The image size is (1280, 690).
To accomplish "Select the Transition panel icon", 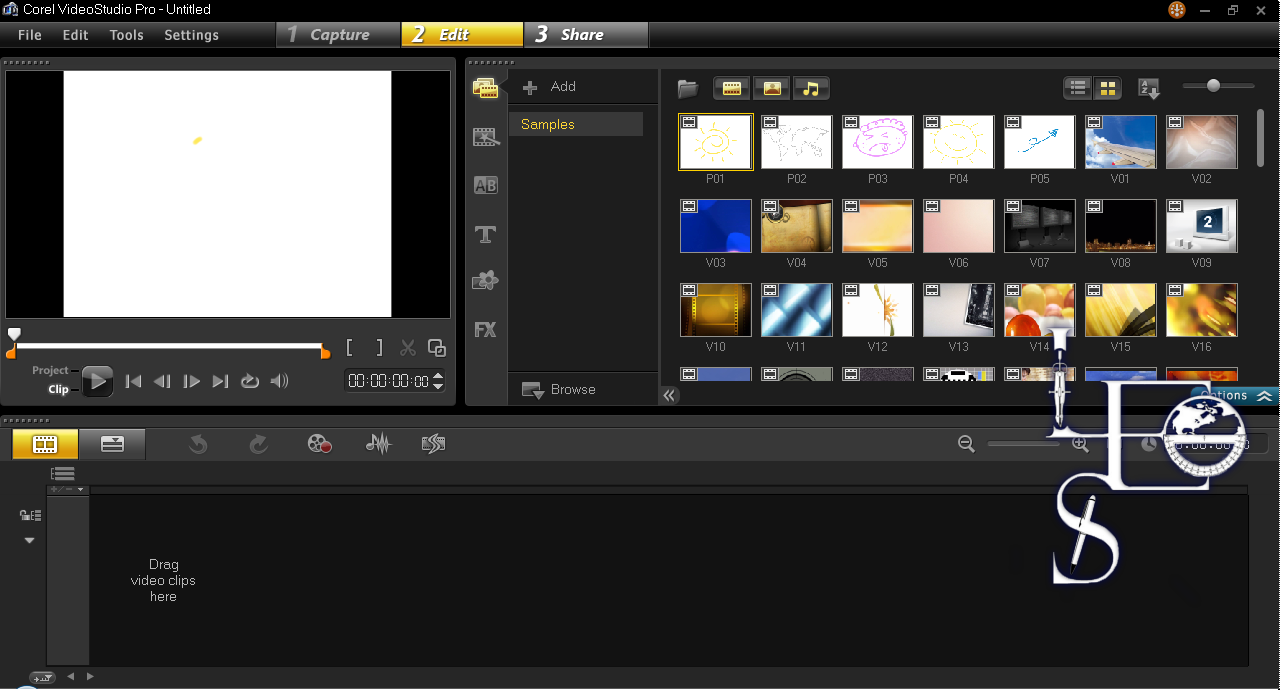I will [485, 185].
